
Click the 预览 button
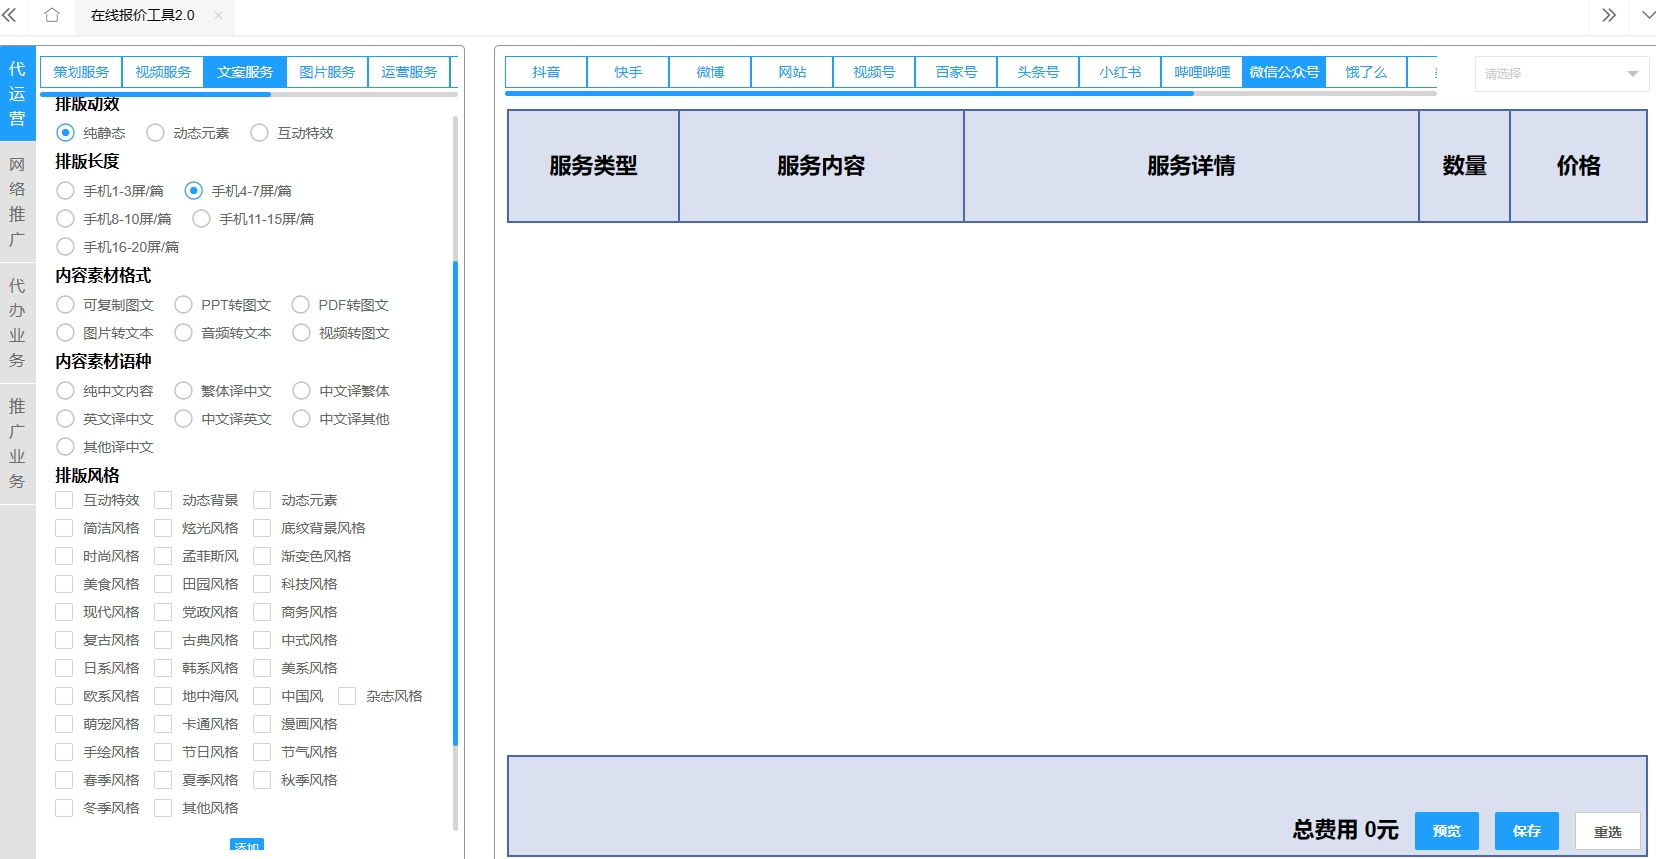coord(1446,831)
